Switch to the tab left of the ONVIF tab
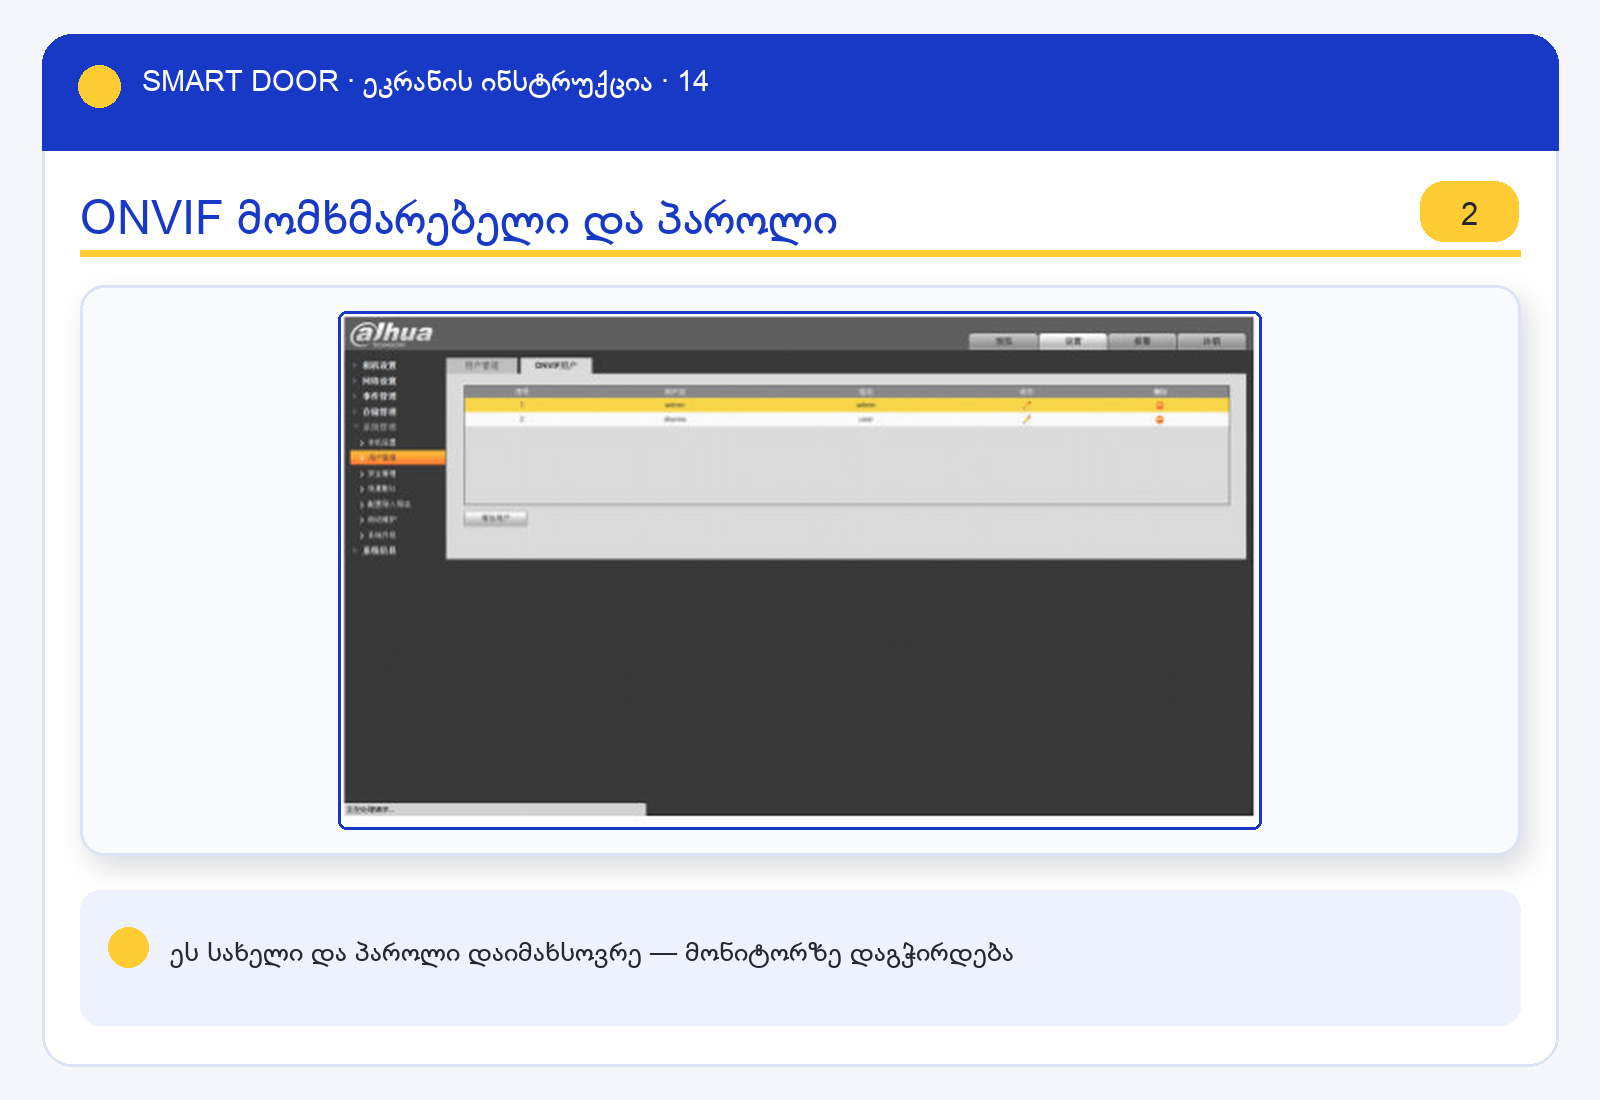The height and width of the screenshot is (1100, 1600). pyautogui.click(x=482, y=365)
